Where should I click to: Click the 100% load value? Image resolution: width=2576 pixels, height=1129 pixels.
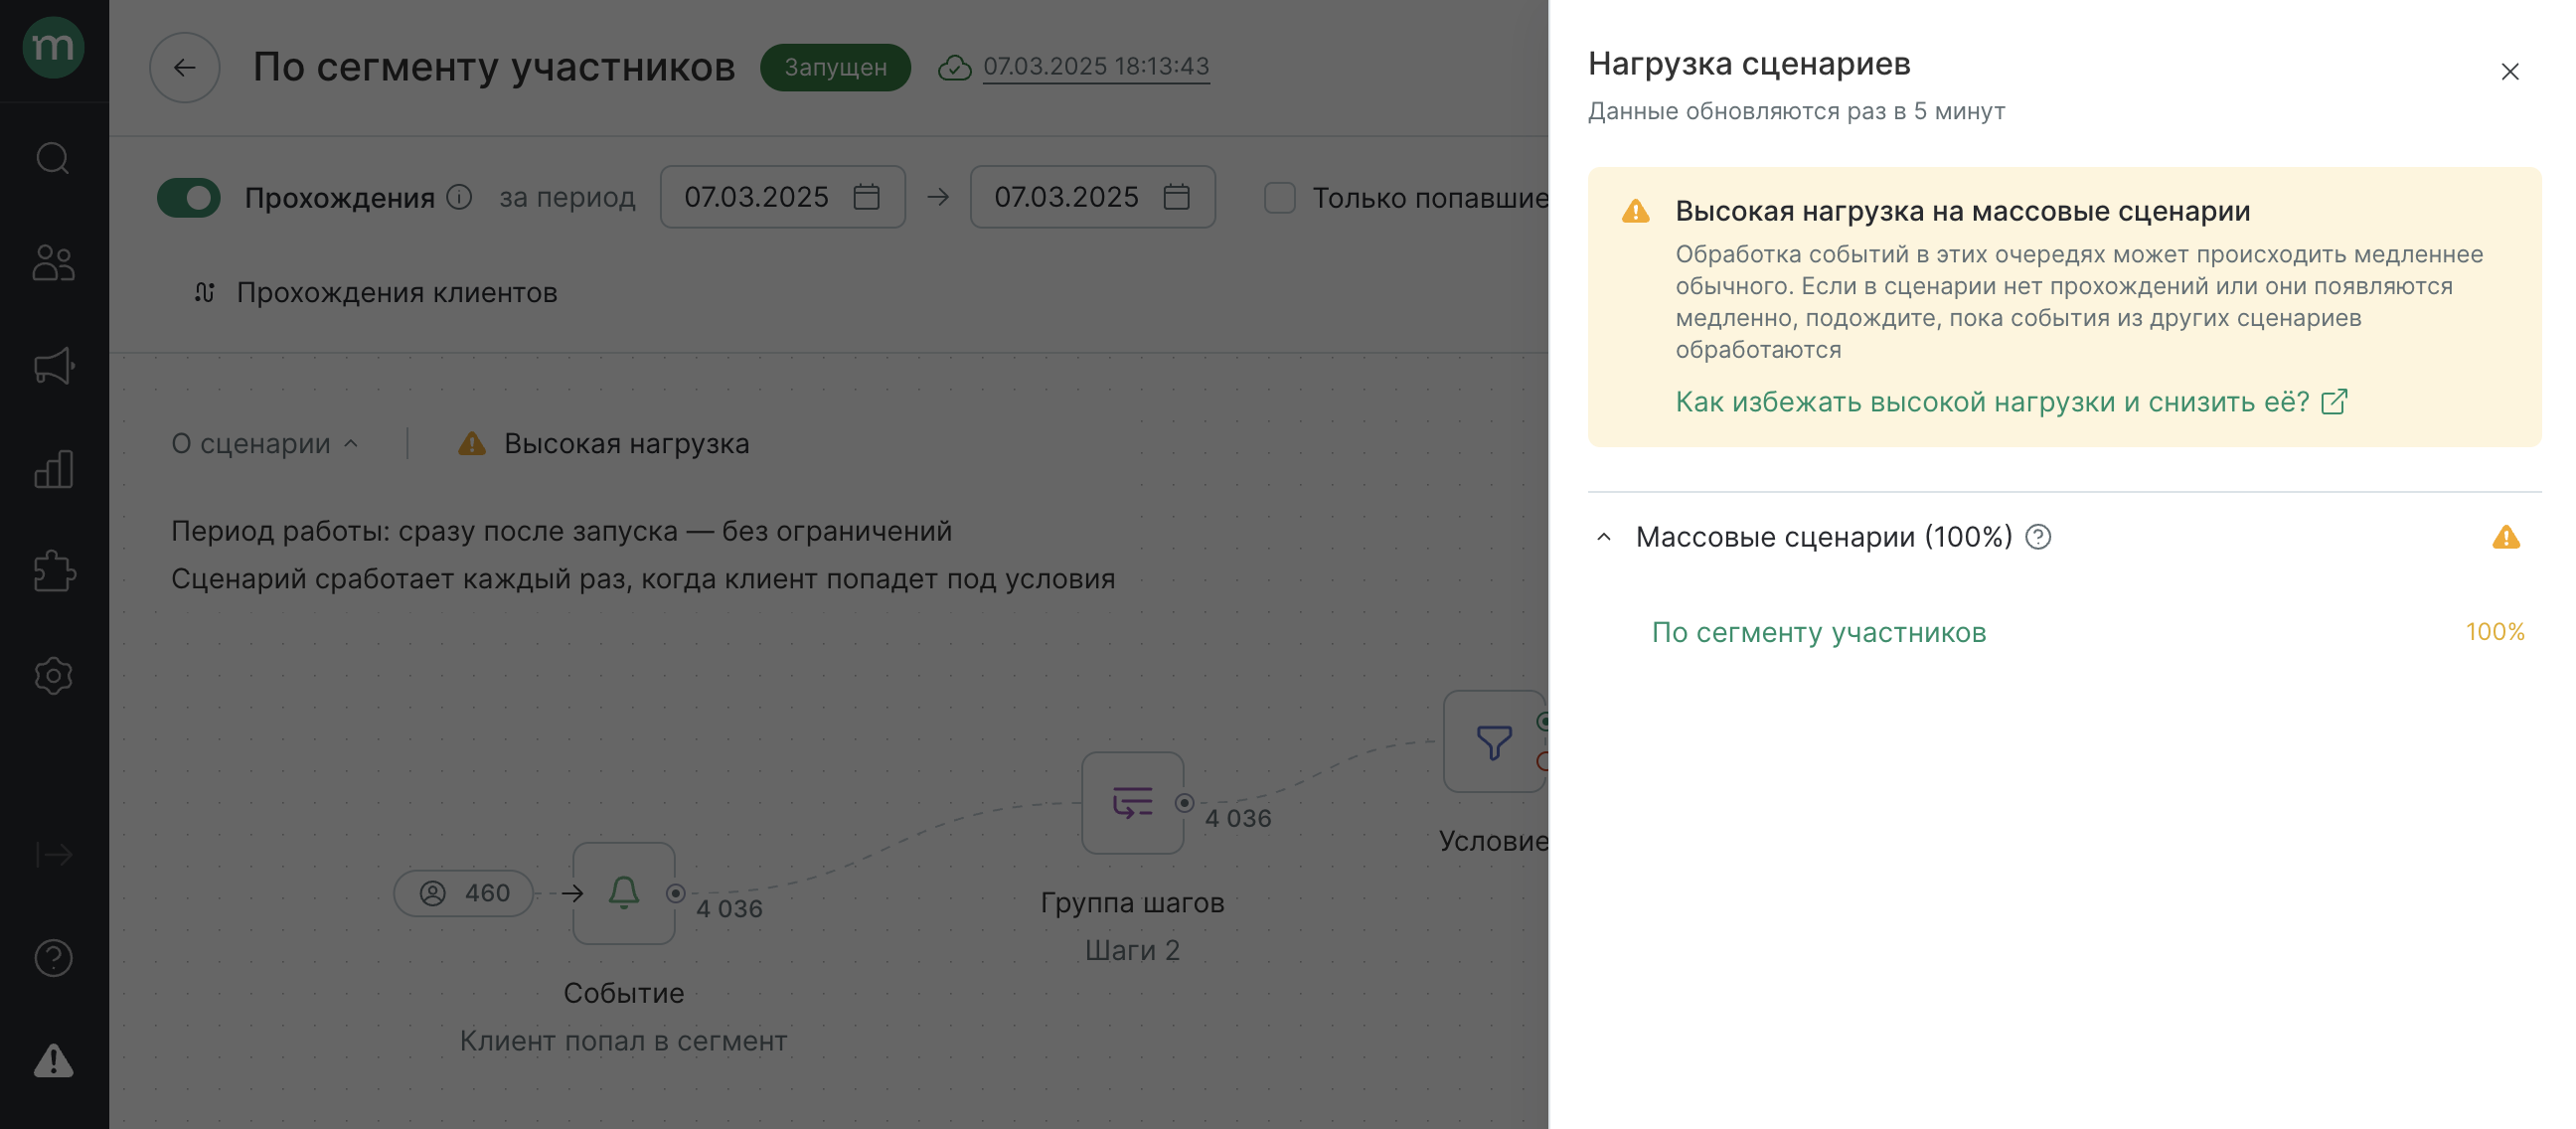tap(2495, 632)
